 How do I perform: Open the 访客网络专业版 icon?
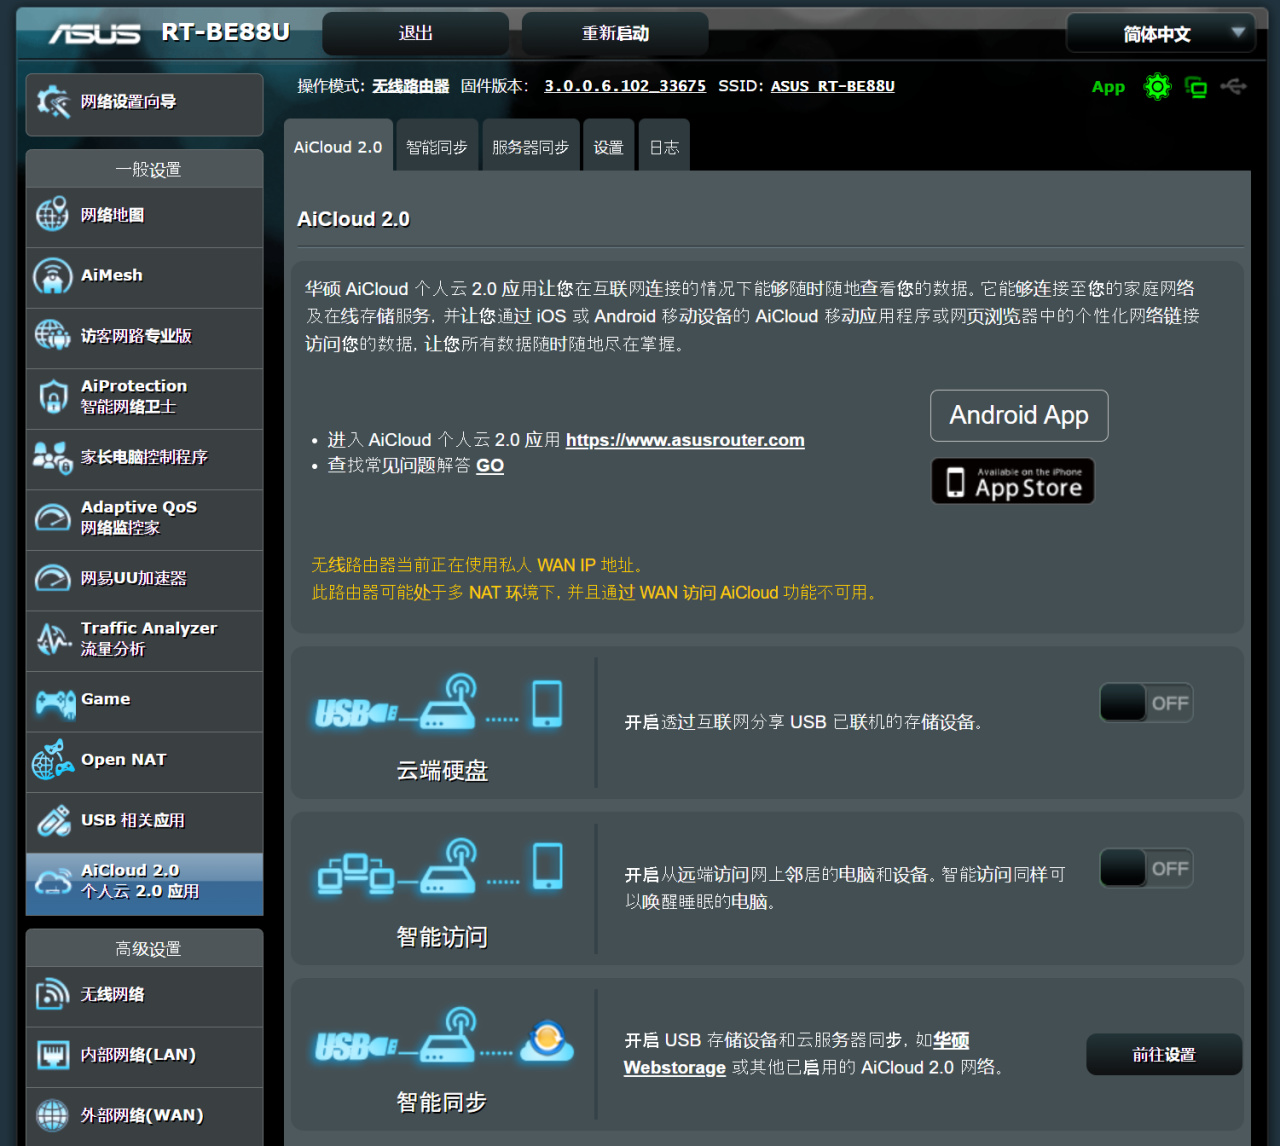[x=52, y=336]
